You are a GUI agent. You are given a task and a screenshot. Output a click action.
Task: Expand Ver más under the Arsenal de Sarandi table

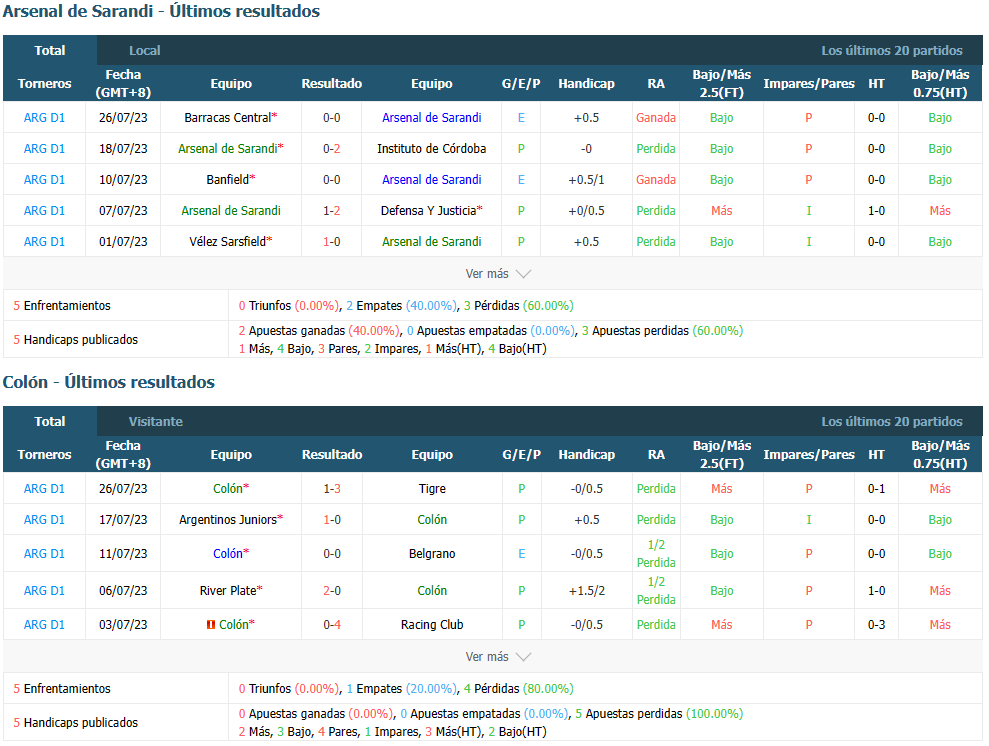(498, 274)
